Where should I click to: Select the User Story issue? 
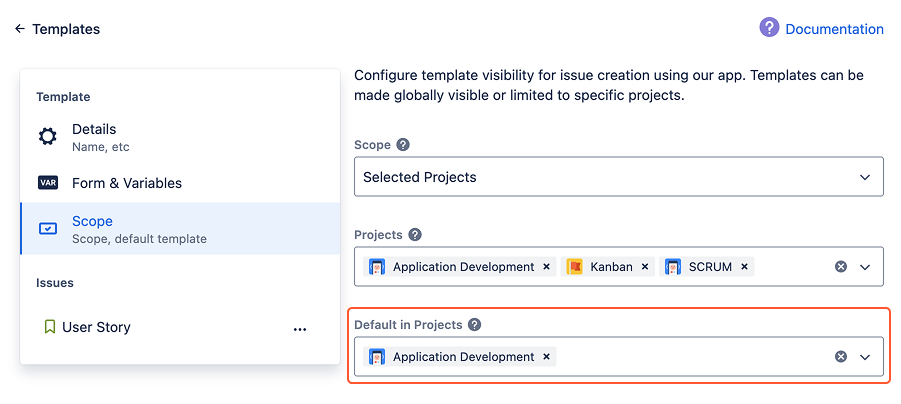coord(96,327)
